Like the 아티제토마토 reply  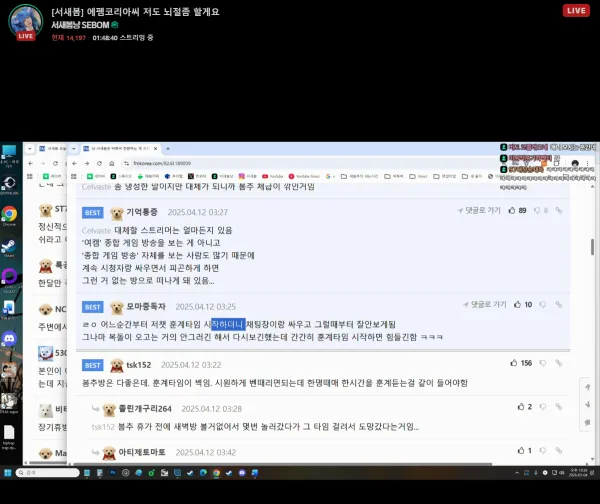525,451
